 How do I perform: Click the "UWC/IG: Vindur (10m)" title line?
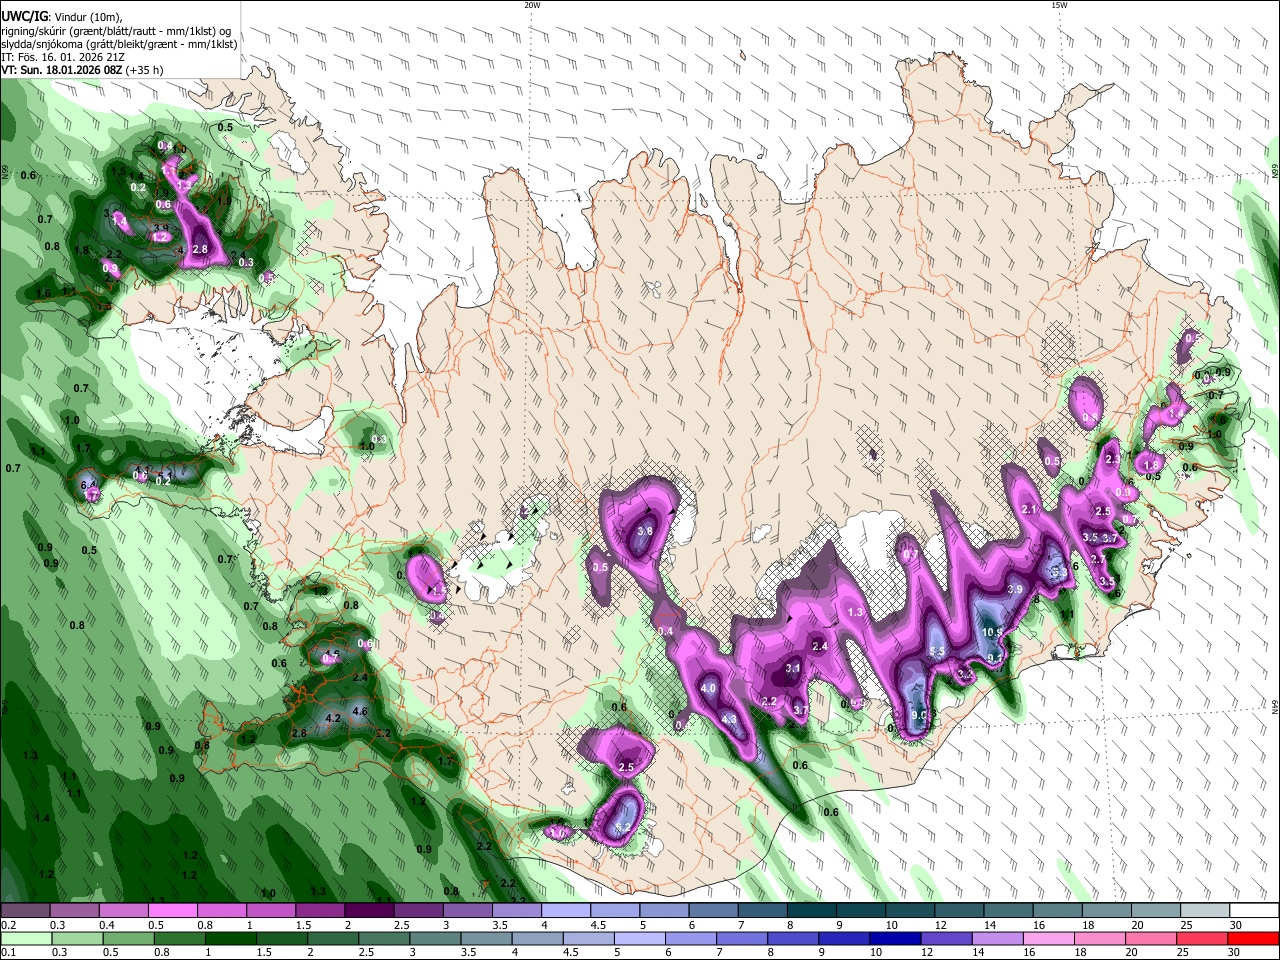[62, 16]
